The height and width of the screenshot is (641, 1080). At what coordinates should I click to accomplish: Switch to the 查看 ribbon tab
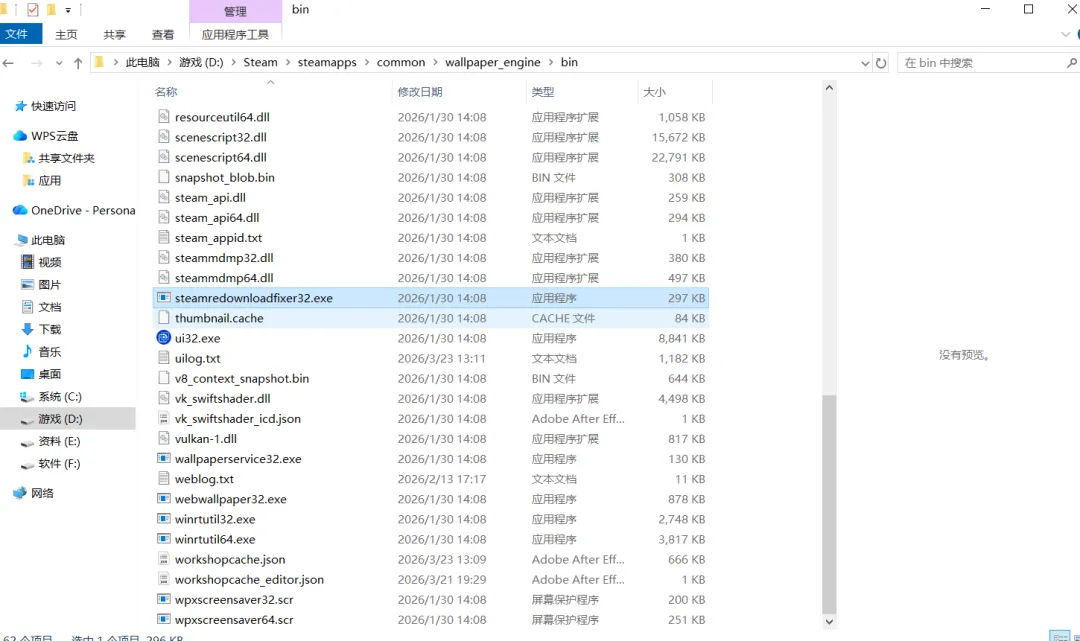point(163,34)
